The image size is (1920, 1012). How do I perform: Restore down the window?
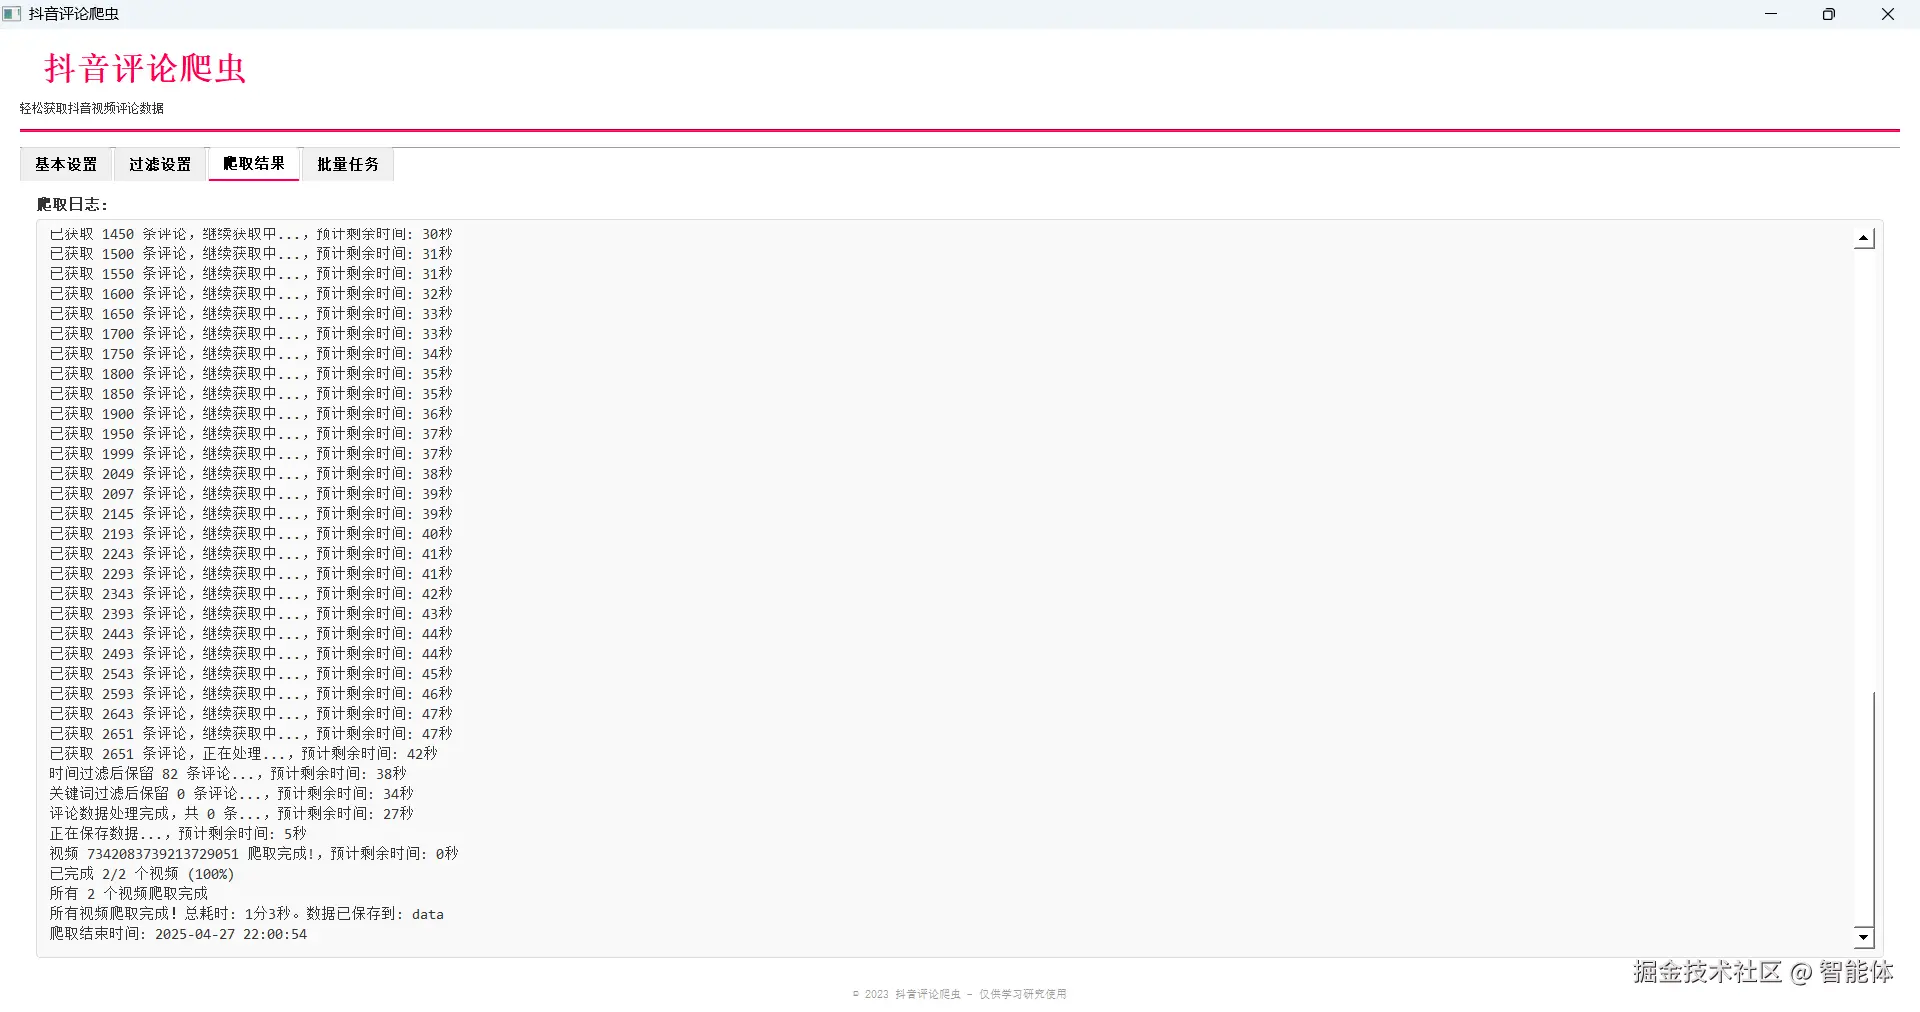[x=1829, y=14]
